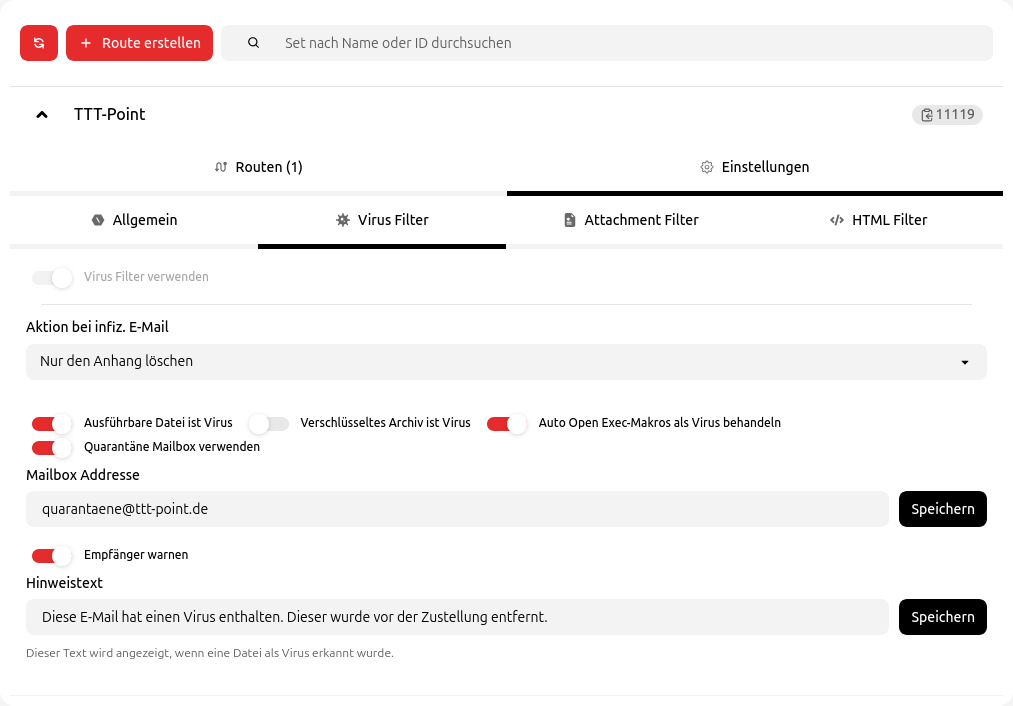
Task: Click the hexagon icon beside Allgemein
Action: (x=98, y=220)
